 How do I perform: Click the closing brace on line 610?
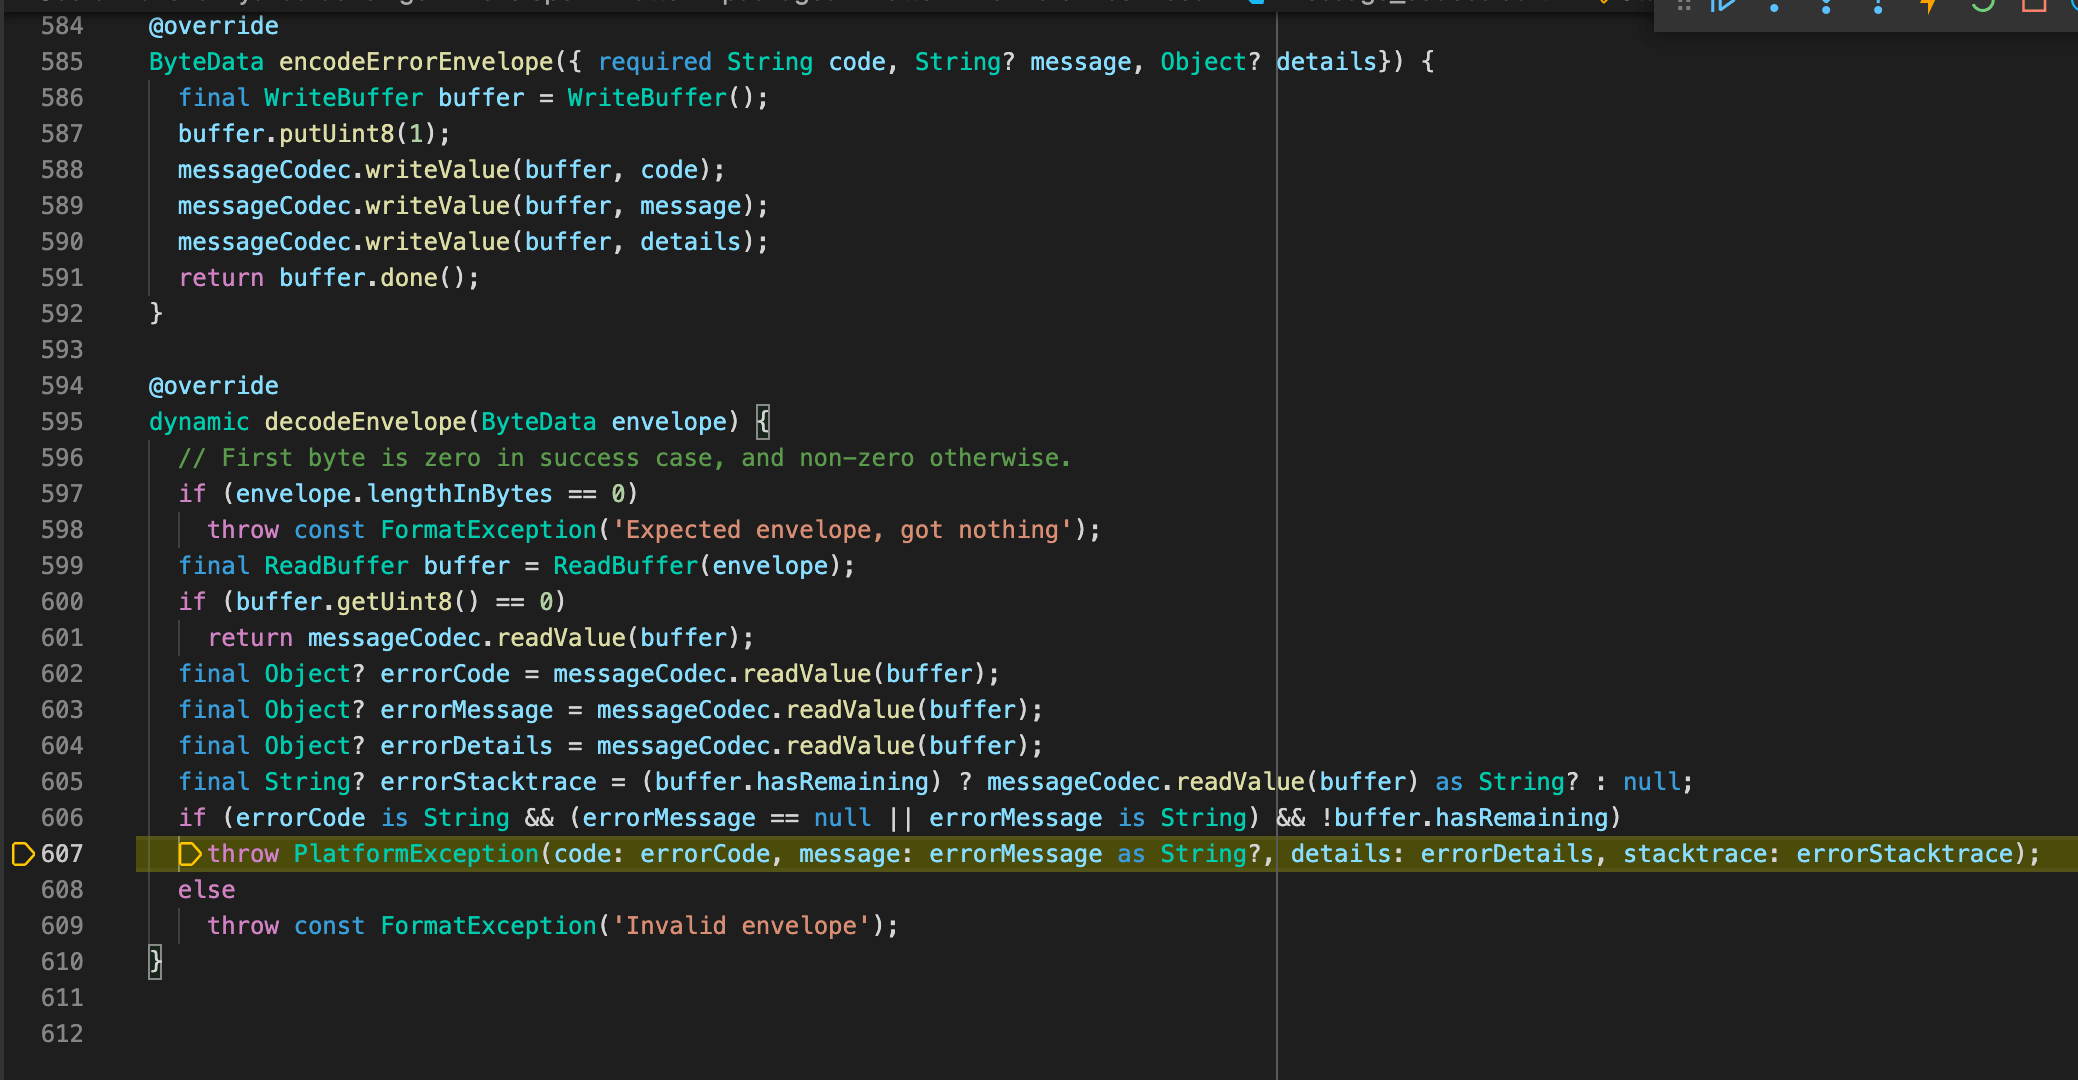coord(155,961)
